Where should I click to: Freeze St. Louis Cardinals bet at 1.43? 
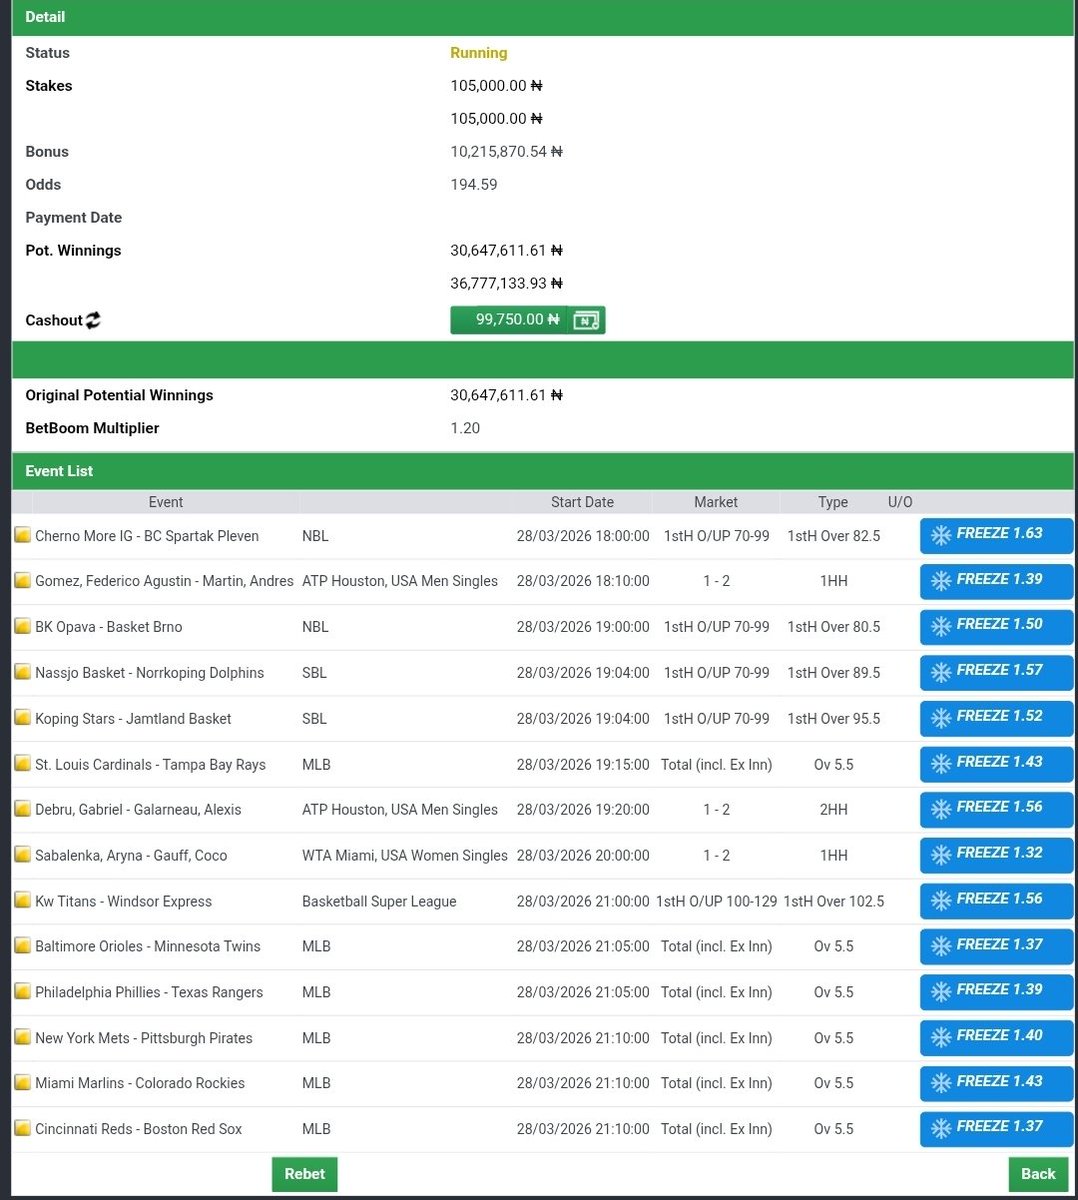coord(996,764)
